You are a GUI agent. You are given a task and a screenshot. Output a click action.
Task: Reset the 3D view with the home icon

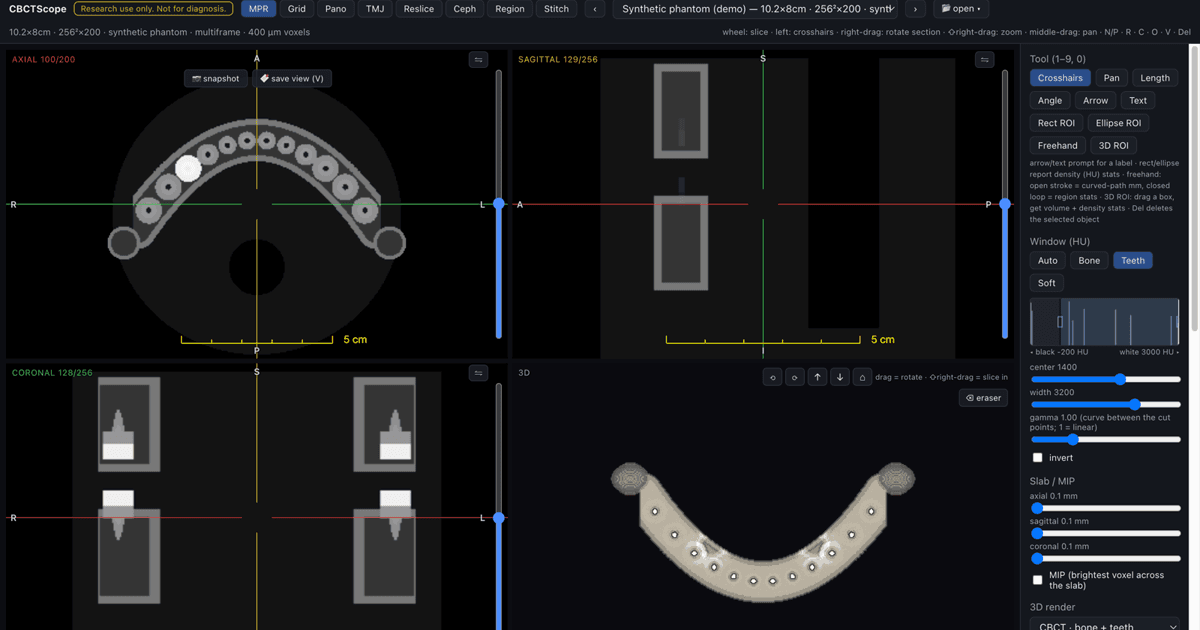[x=862, y=377]
